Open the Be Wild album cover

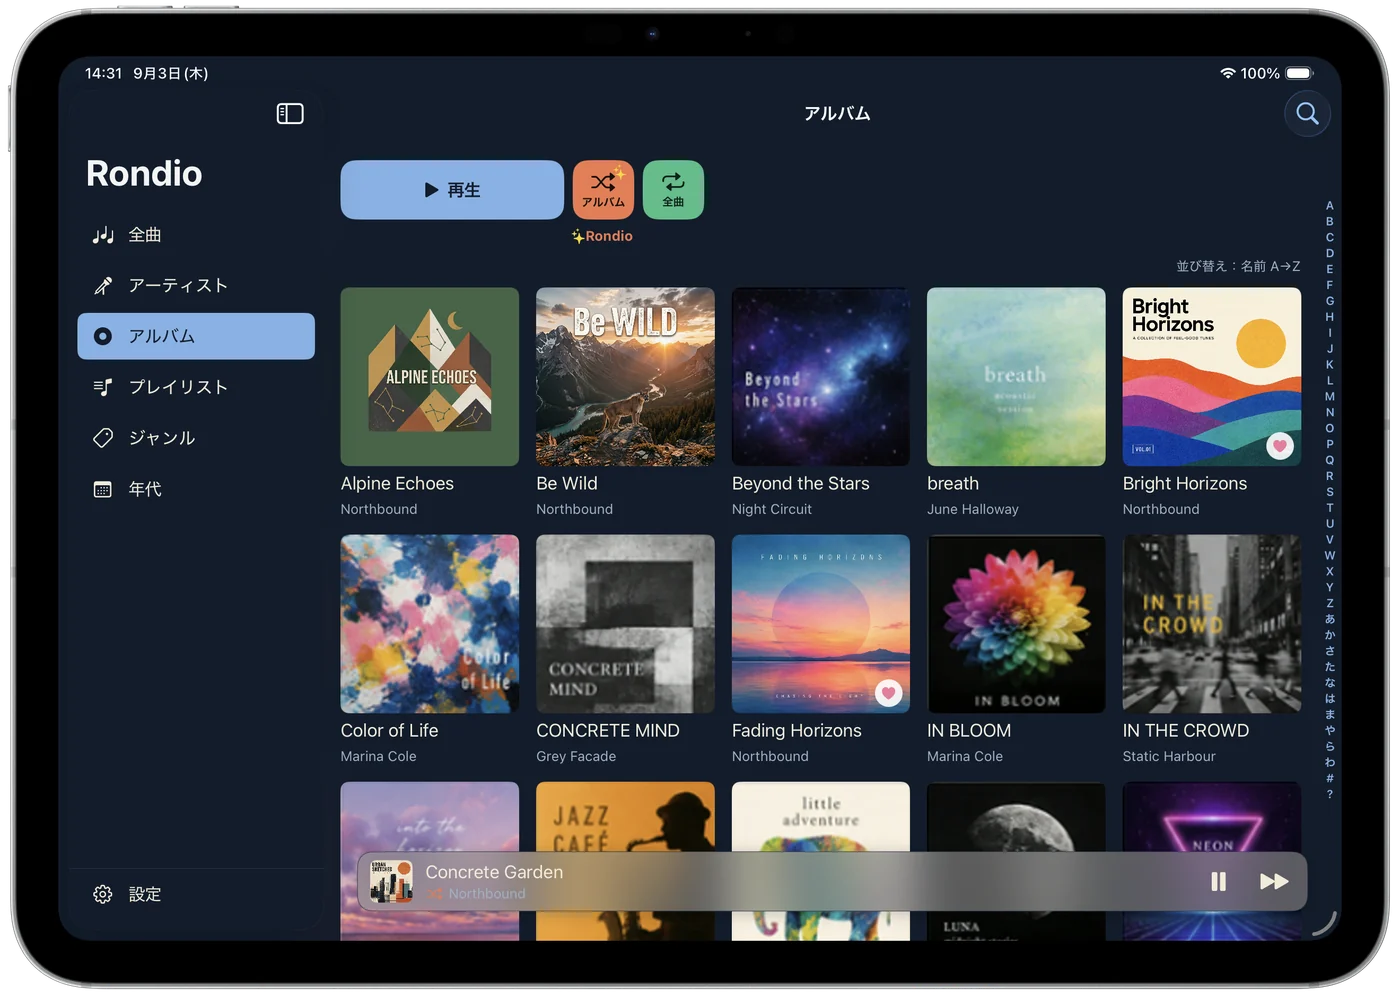(625, 377)
